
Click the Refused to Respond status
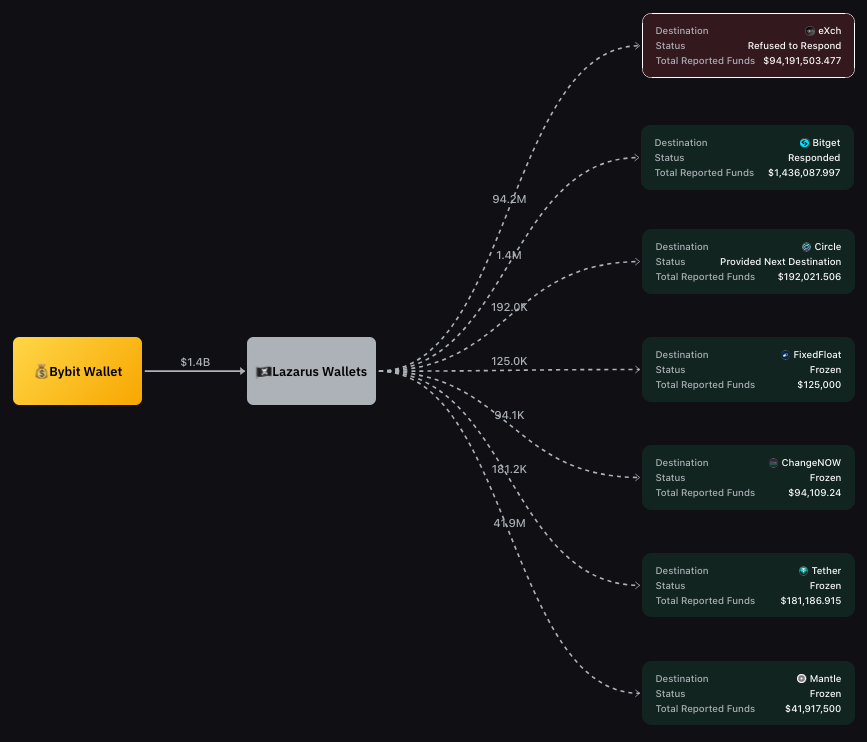[x=794, y=46]
